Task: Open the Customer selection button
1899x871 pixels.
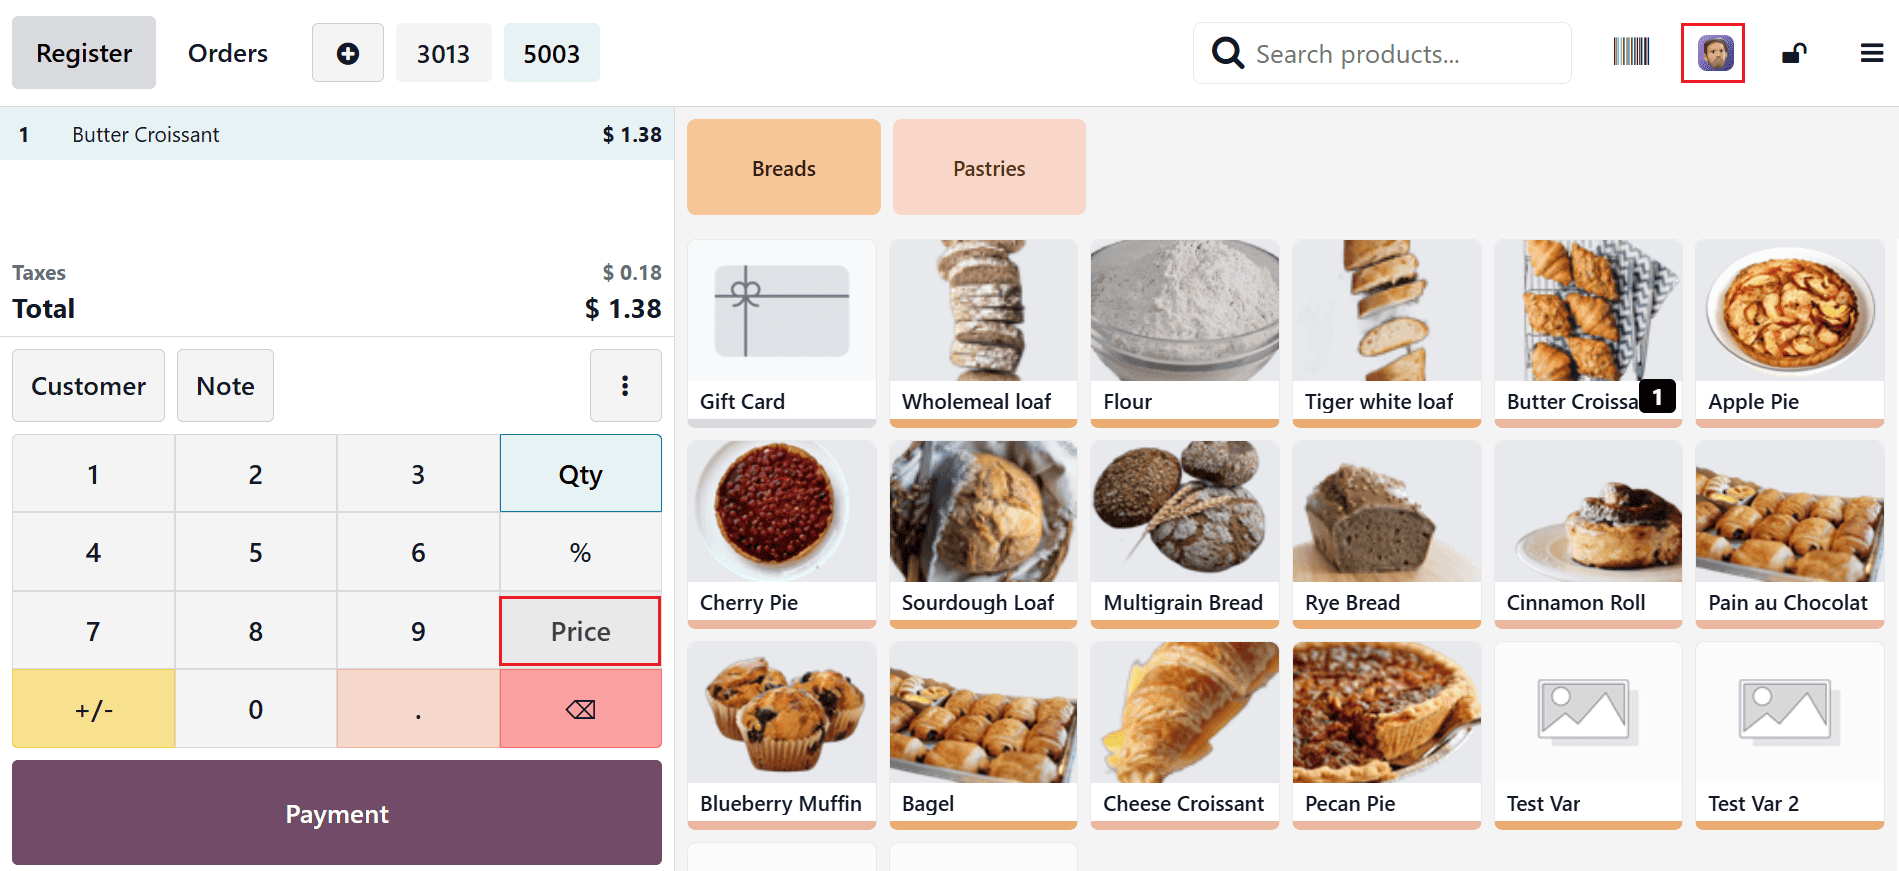Action: [88, 385]
